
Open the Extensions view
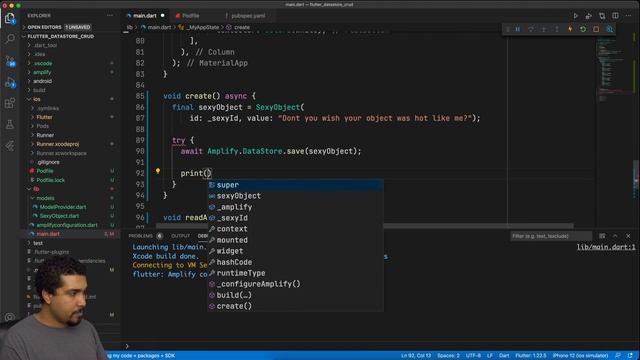[10, 103]
